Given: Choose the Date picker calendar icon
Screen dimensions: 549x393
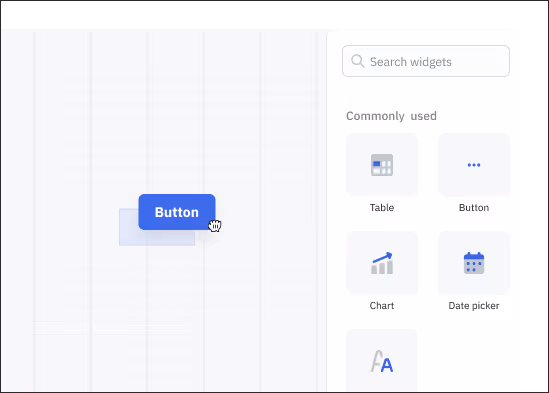Looking at the screenshot, I should coord(474,263).
